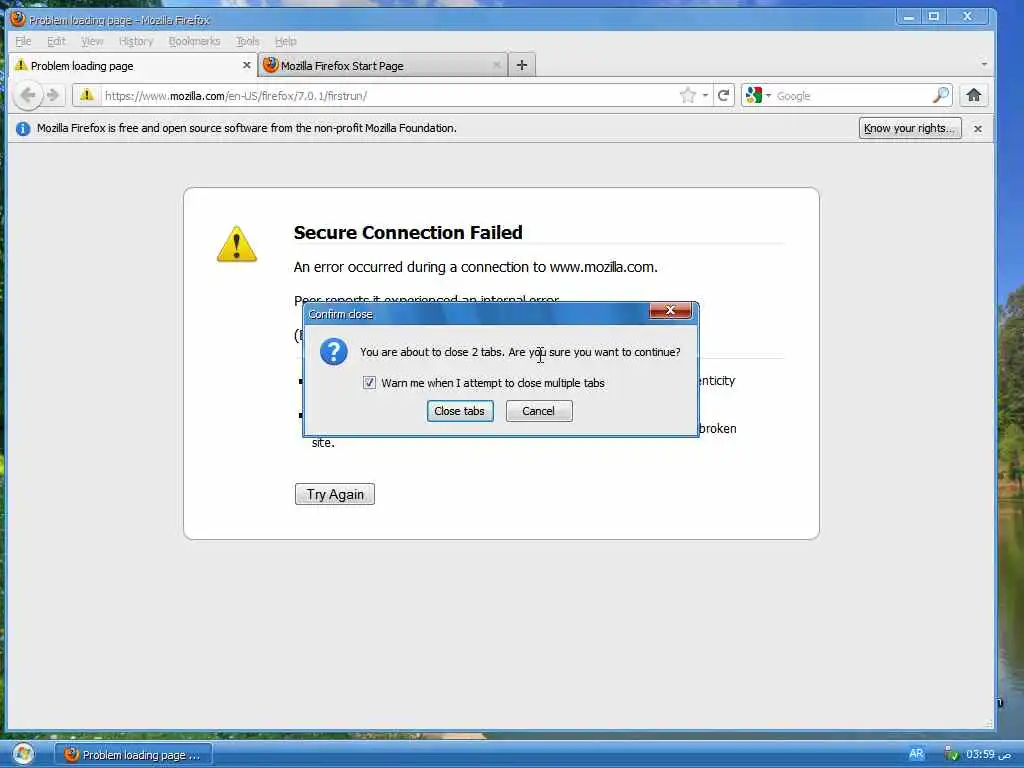Click the warning site identity icon in the address bar
This screenshot has height=768, width=1024.
pos(87,95)
